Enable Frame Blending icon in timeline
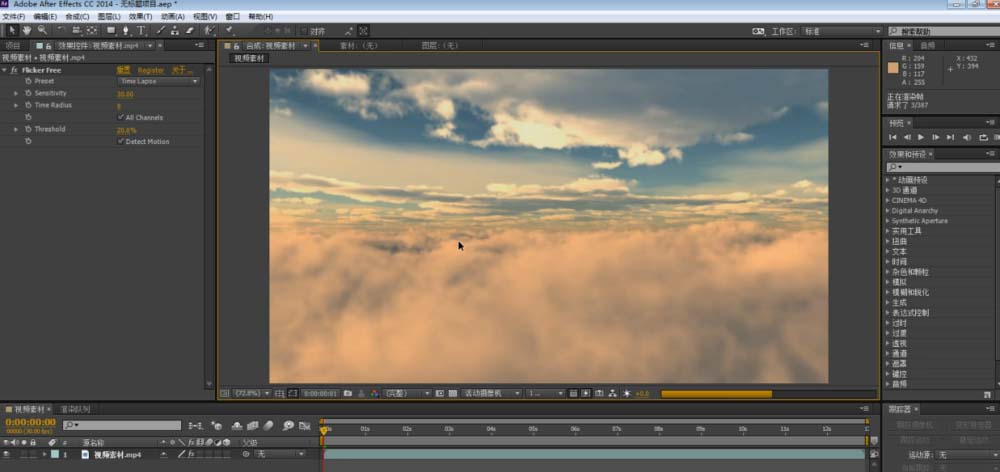Viewport: 1000px width, 472px height. (x=253, y=425)
